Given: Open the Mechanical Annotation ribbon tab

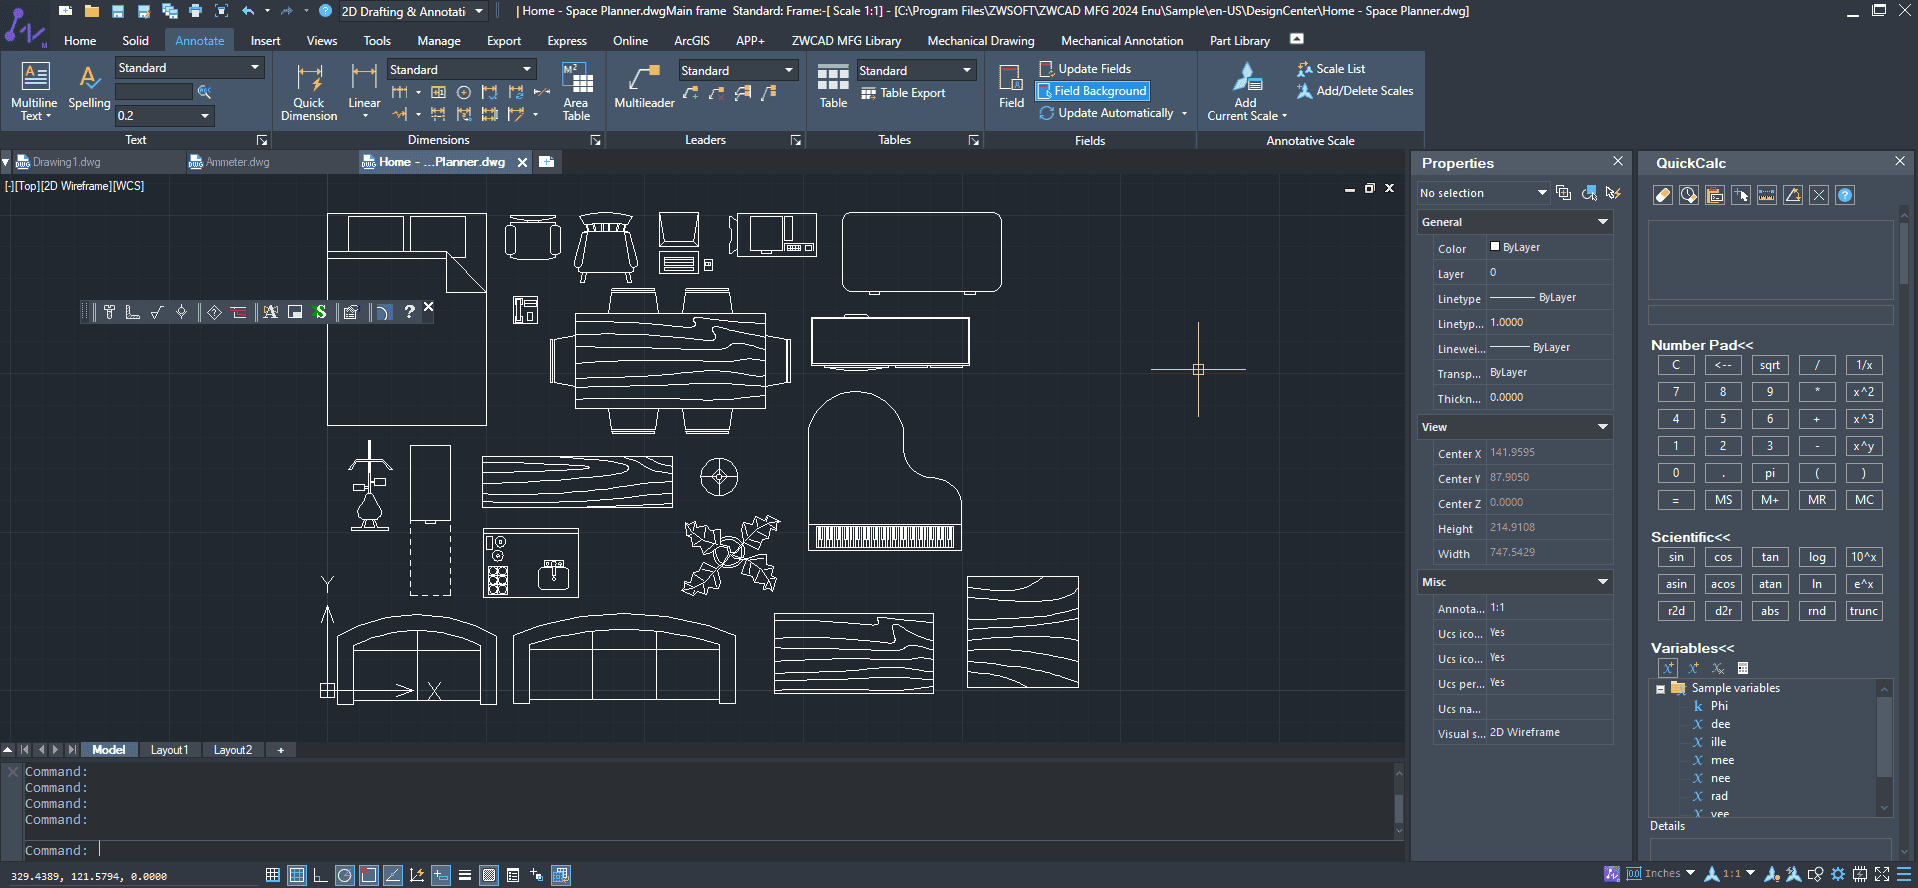Looking at the screenshot, I should point(1122,41).
